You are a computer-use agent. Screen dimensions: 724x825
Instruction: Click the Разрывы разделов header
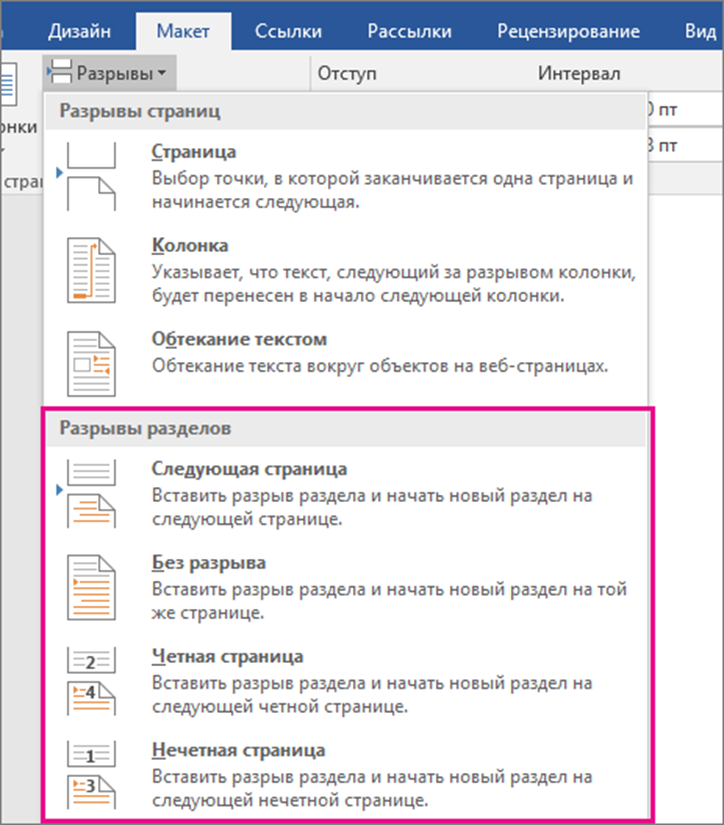(x=346, y=429)
